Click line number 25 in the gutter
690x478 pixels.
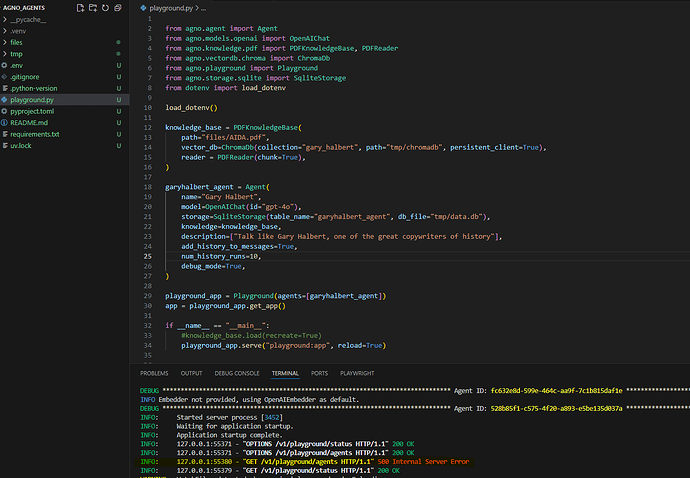[147, 256]
